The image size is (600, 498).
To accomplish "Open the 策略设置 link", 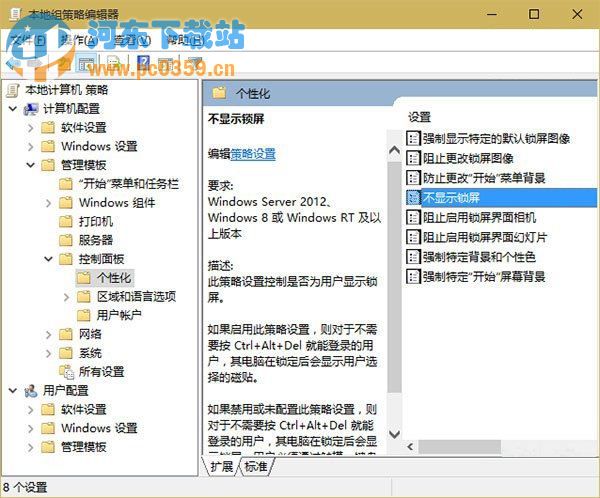I will point(253,154).
